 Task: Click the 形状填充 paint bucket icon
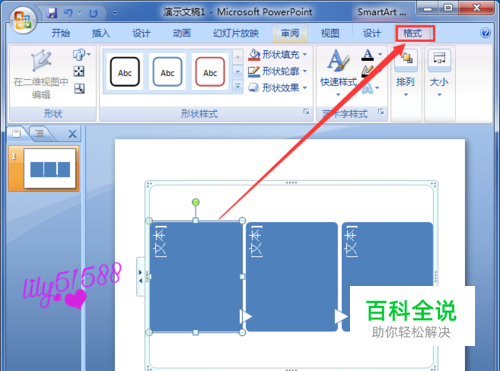point(254,54)
